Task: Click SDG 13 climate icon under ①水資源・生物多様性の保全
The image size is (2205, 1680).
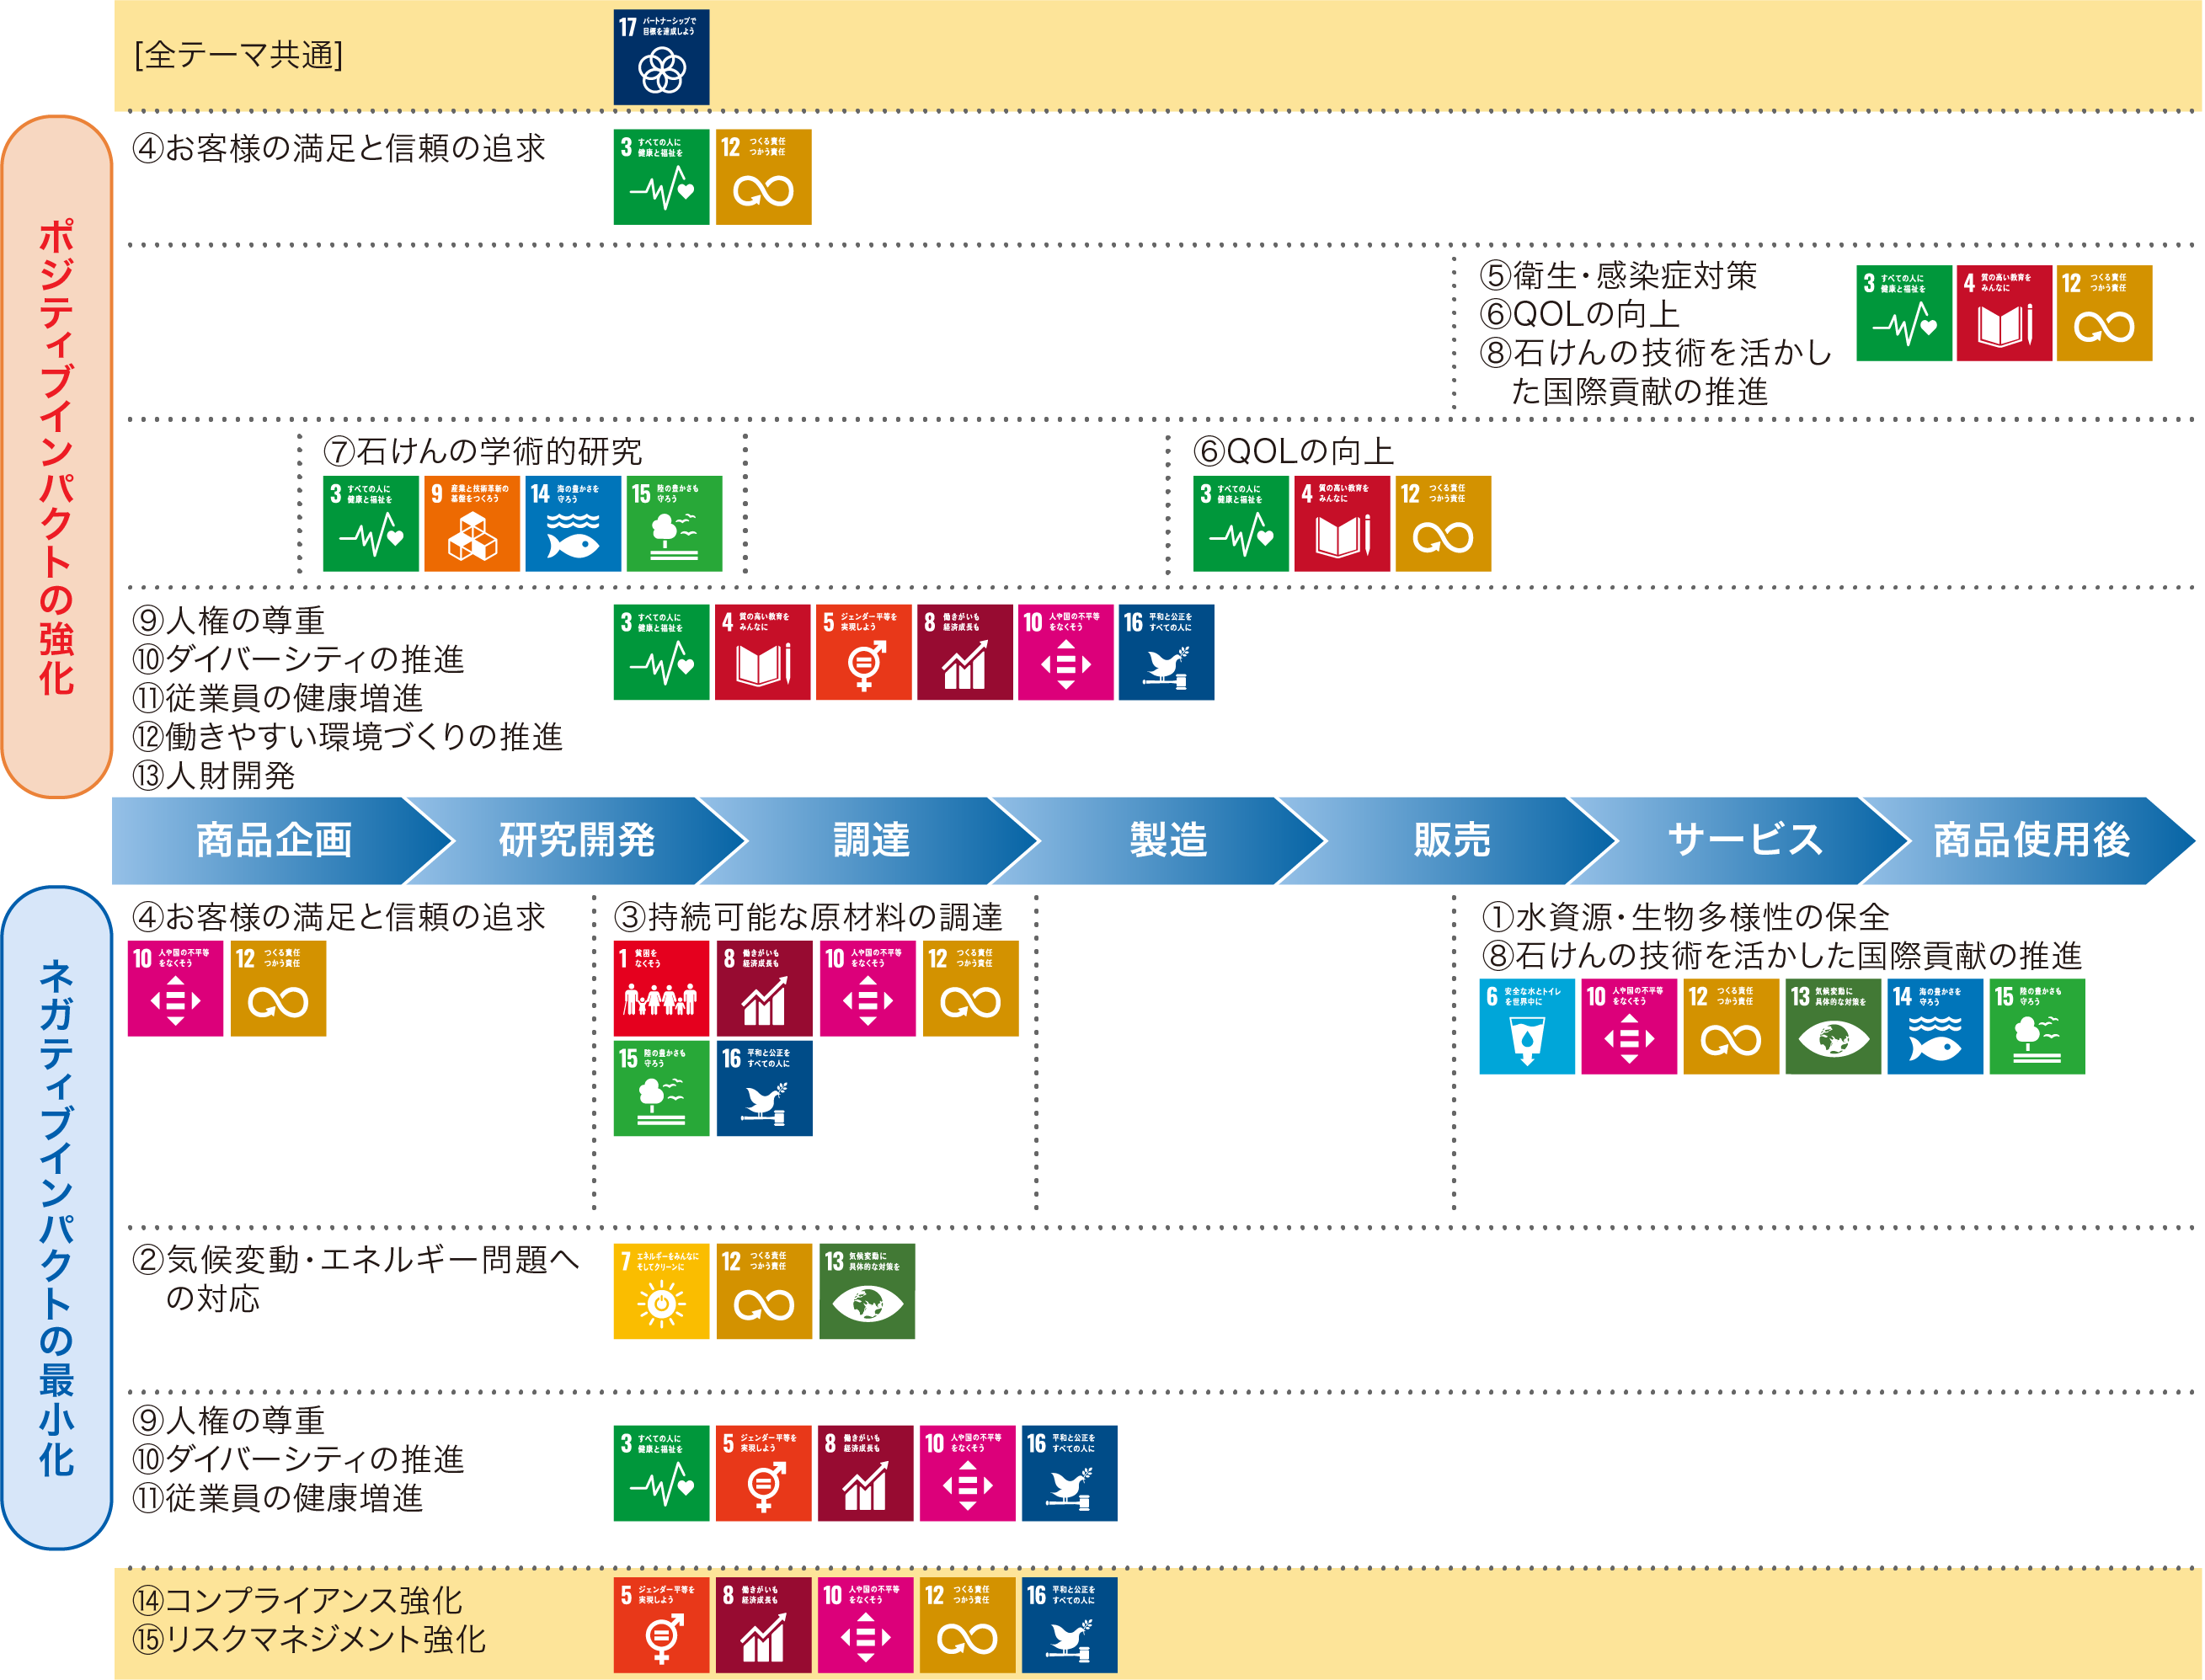Action: (1833, 1027)
